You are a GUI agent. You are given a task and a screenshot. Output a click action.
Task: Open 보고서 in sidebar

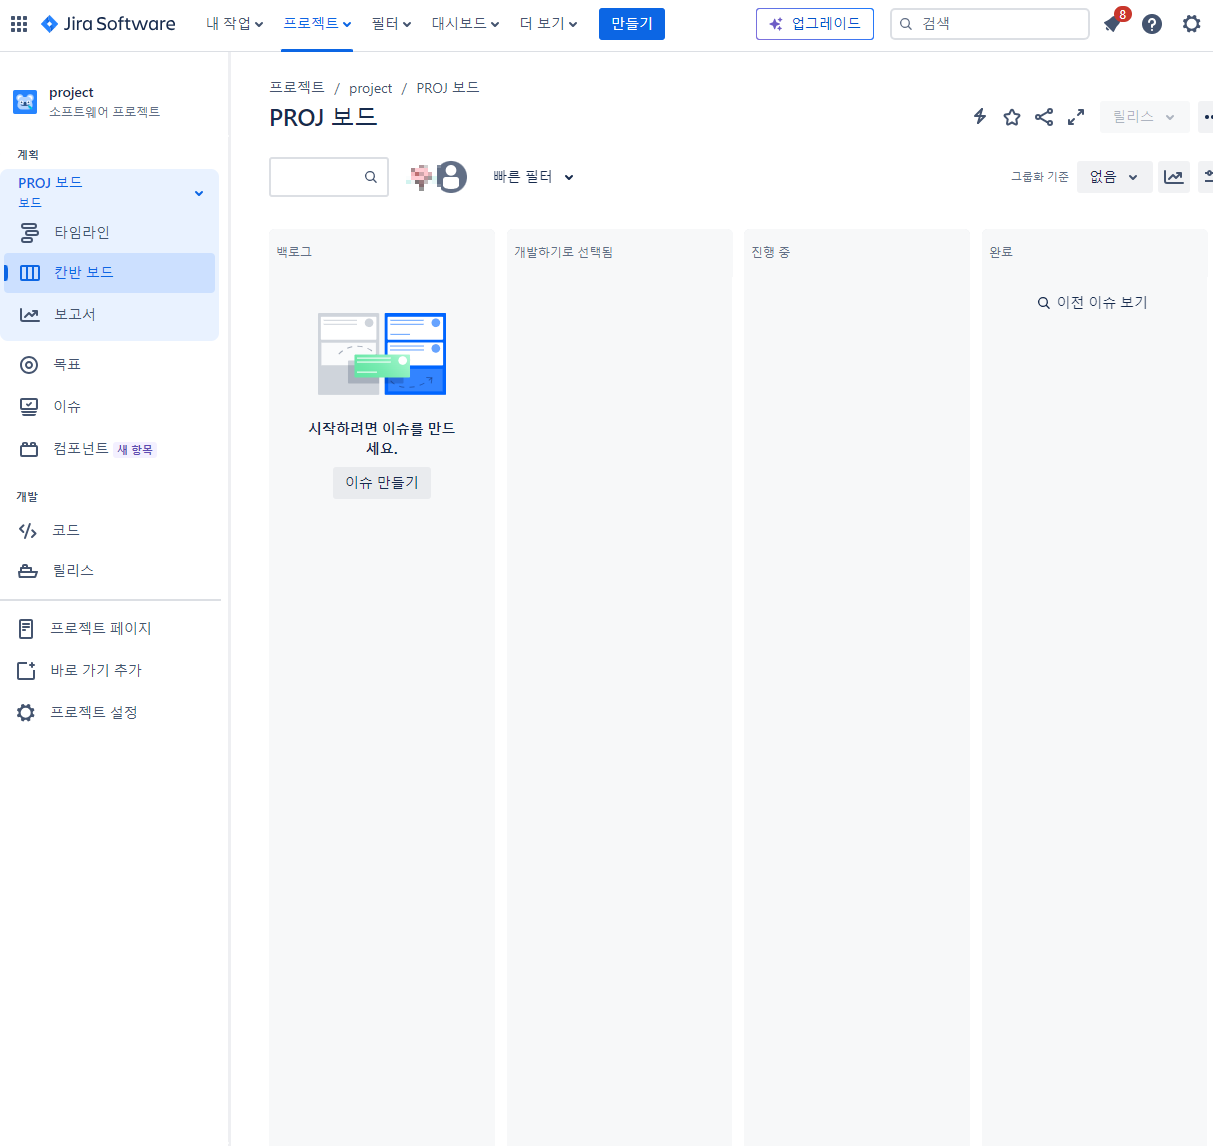coord(110,314)
